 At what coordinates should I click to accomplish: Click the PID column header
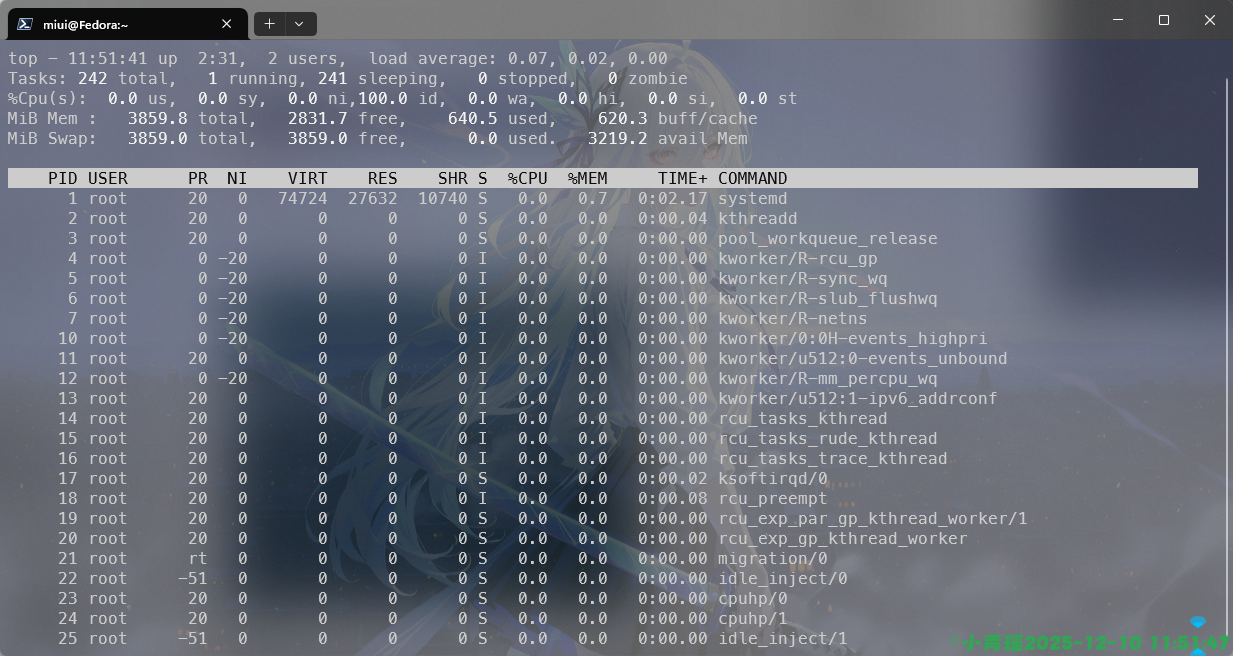click(62, 178)
